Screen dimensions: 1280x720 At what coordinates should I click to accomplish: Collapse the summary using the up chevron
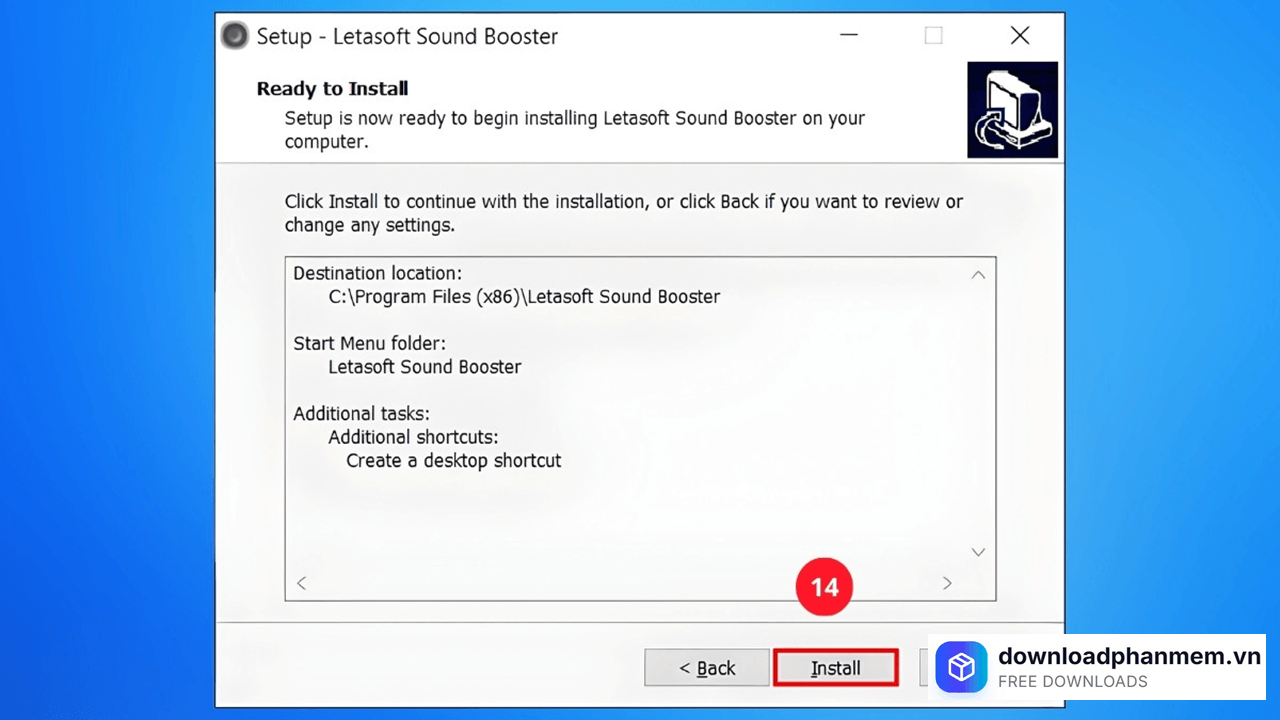point(978,274)
